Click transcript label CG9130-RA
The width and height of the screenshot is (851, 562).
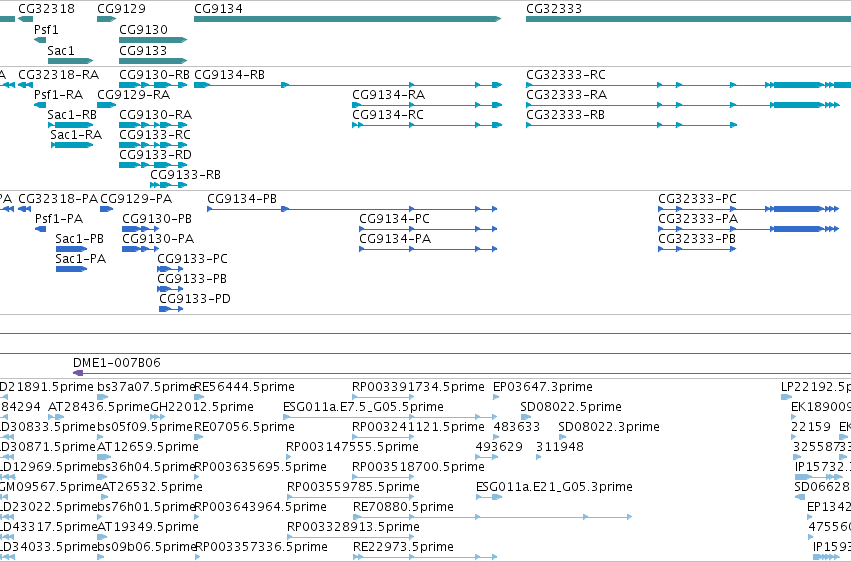pyautogui.click(x=156, y=114)
